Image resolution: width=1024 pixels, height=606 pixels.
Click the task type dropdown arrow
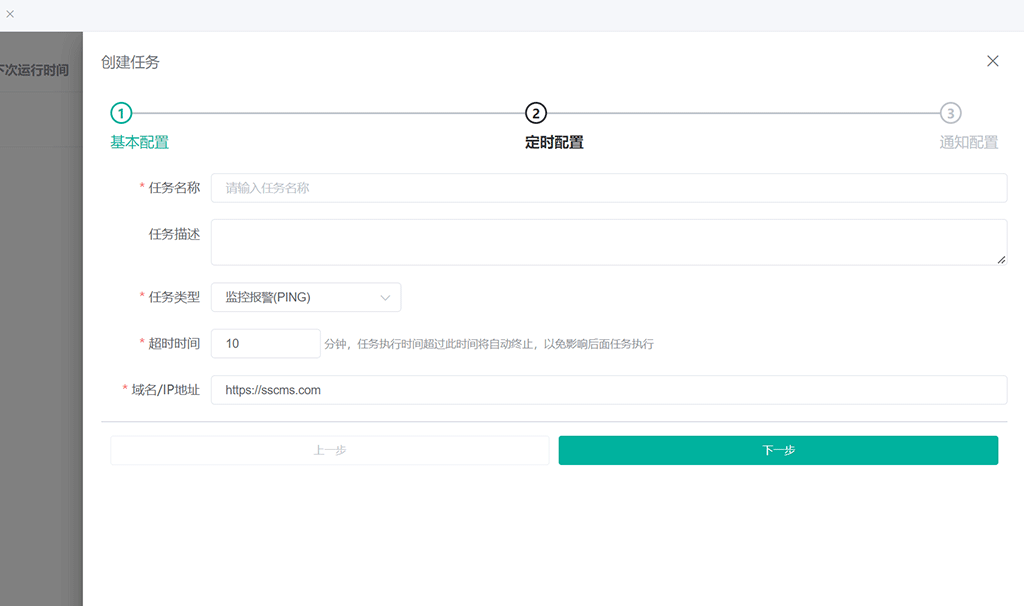click(x=385, y=297)
